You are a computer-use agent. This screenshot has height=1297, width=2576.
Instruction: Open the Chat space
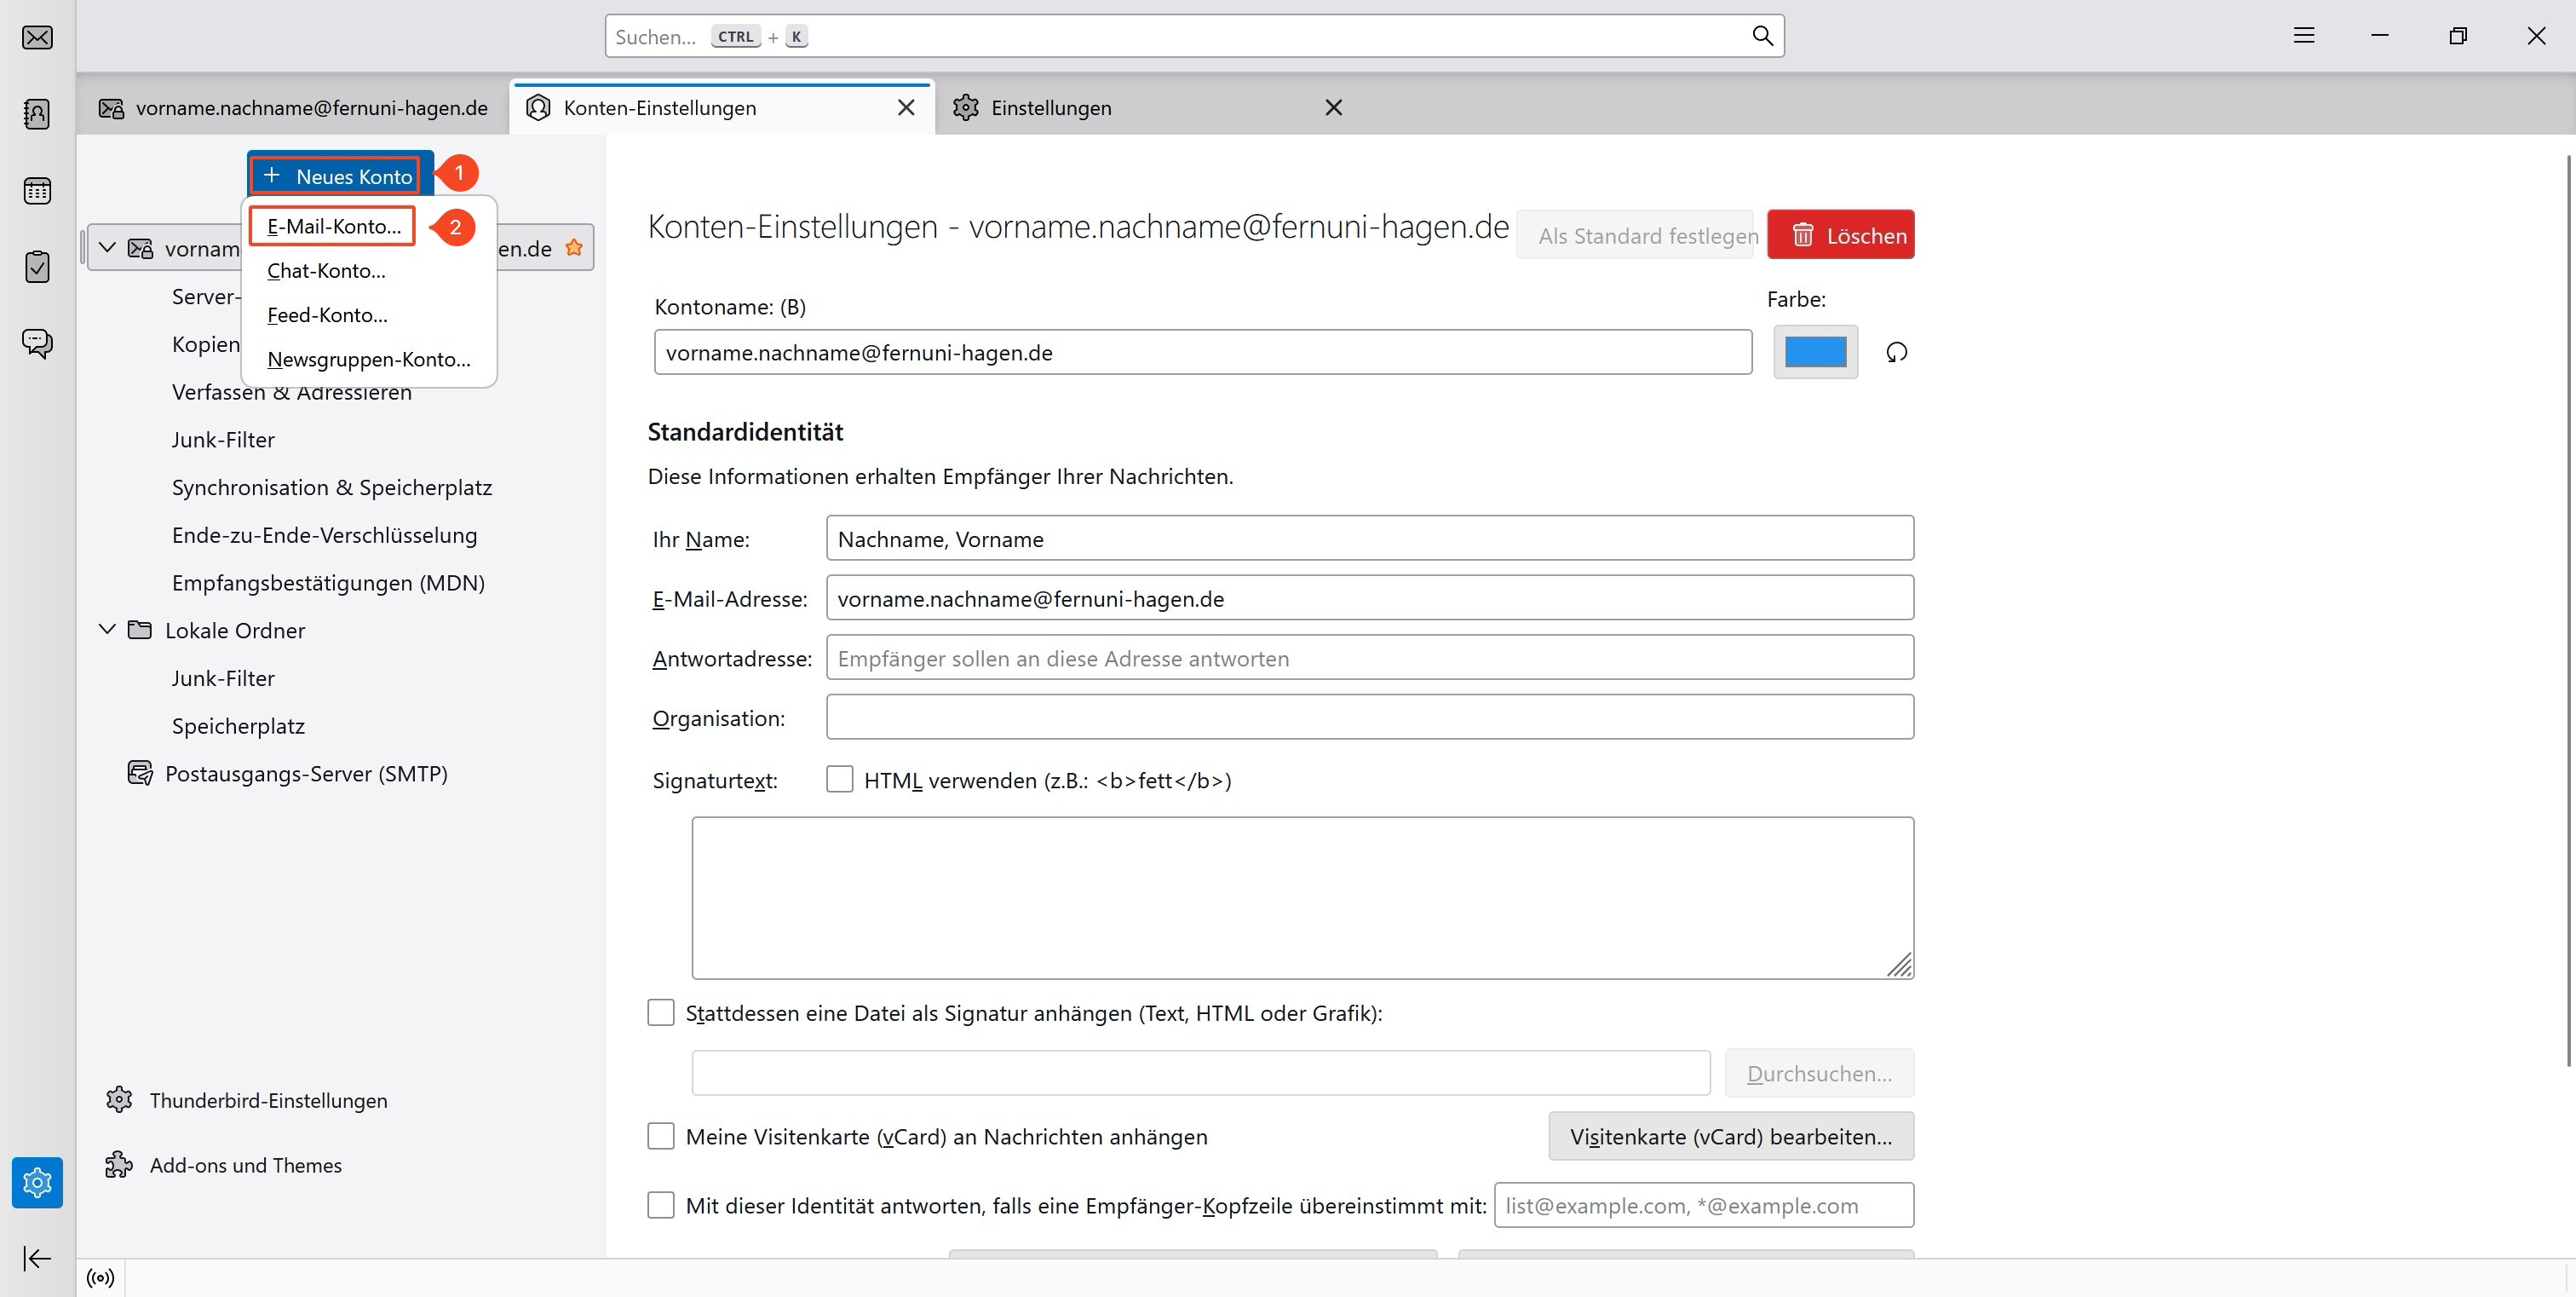pyautogui.click(x=37, y=343)
